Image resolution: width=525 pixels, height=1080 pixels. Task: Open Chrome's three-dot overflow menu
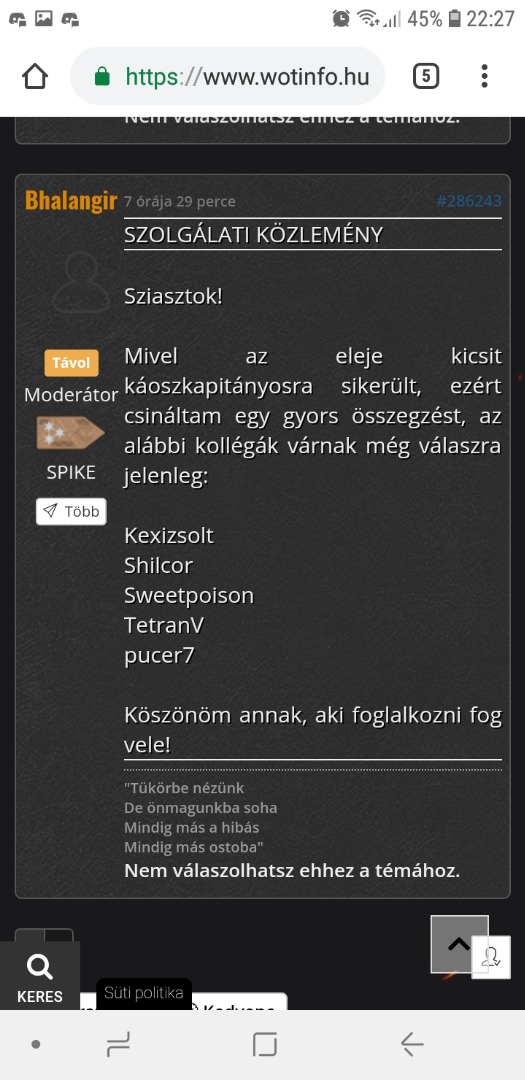tap(484, 76)
